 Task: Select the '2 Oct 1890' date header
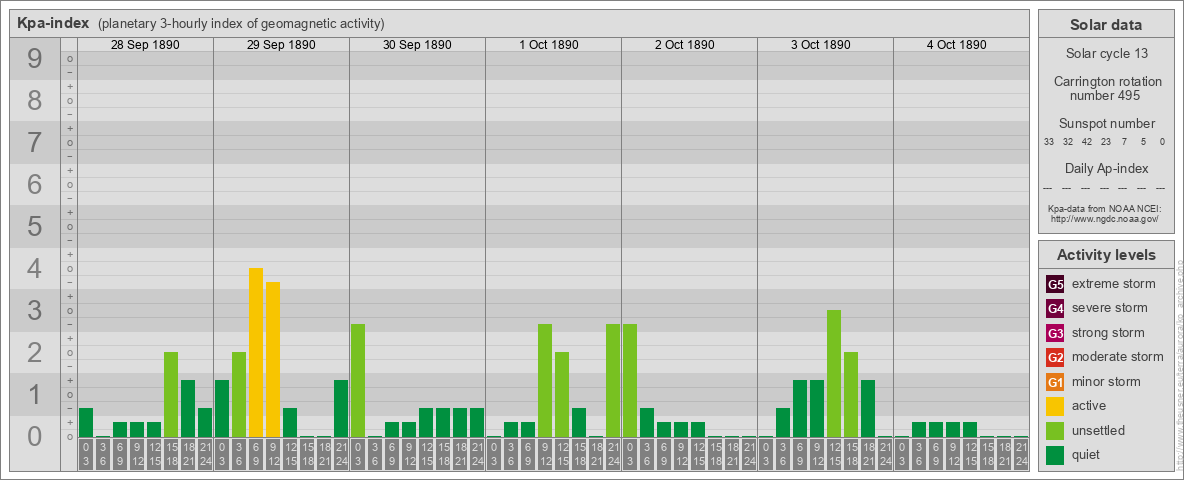click(685, 45)
